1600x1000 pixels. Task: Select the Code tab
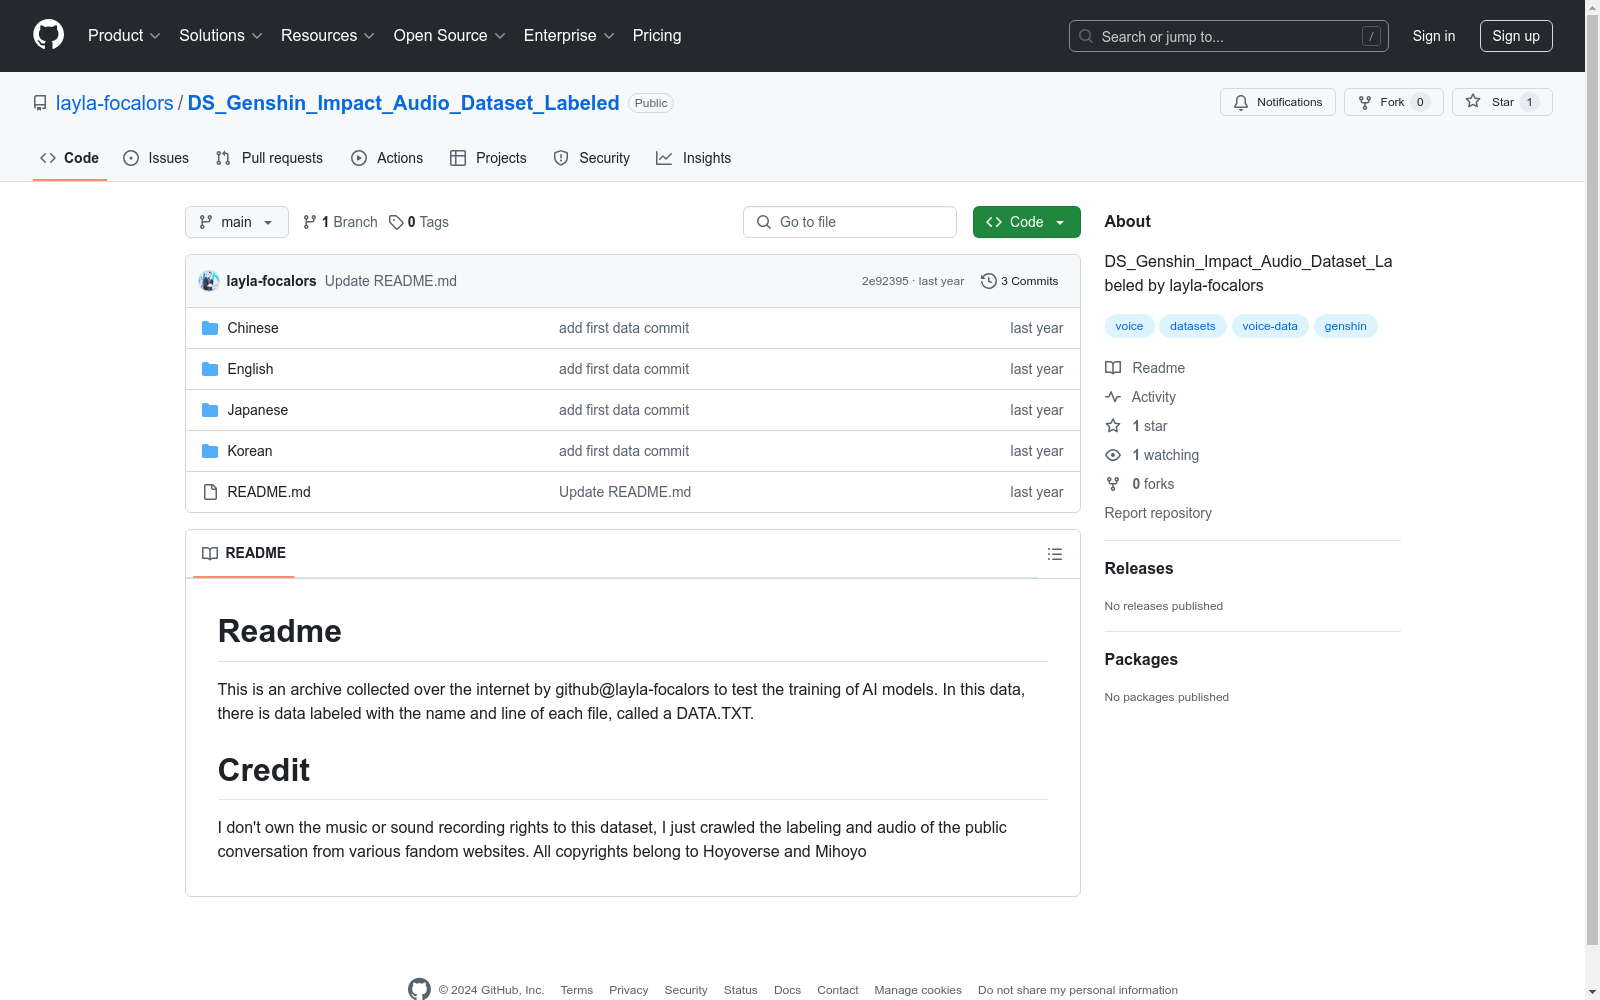(x=69, y=158)
